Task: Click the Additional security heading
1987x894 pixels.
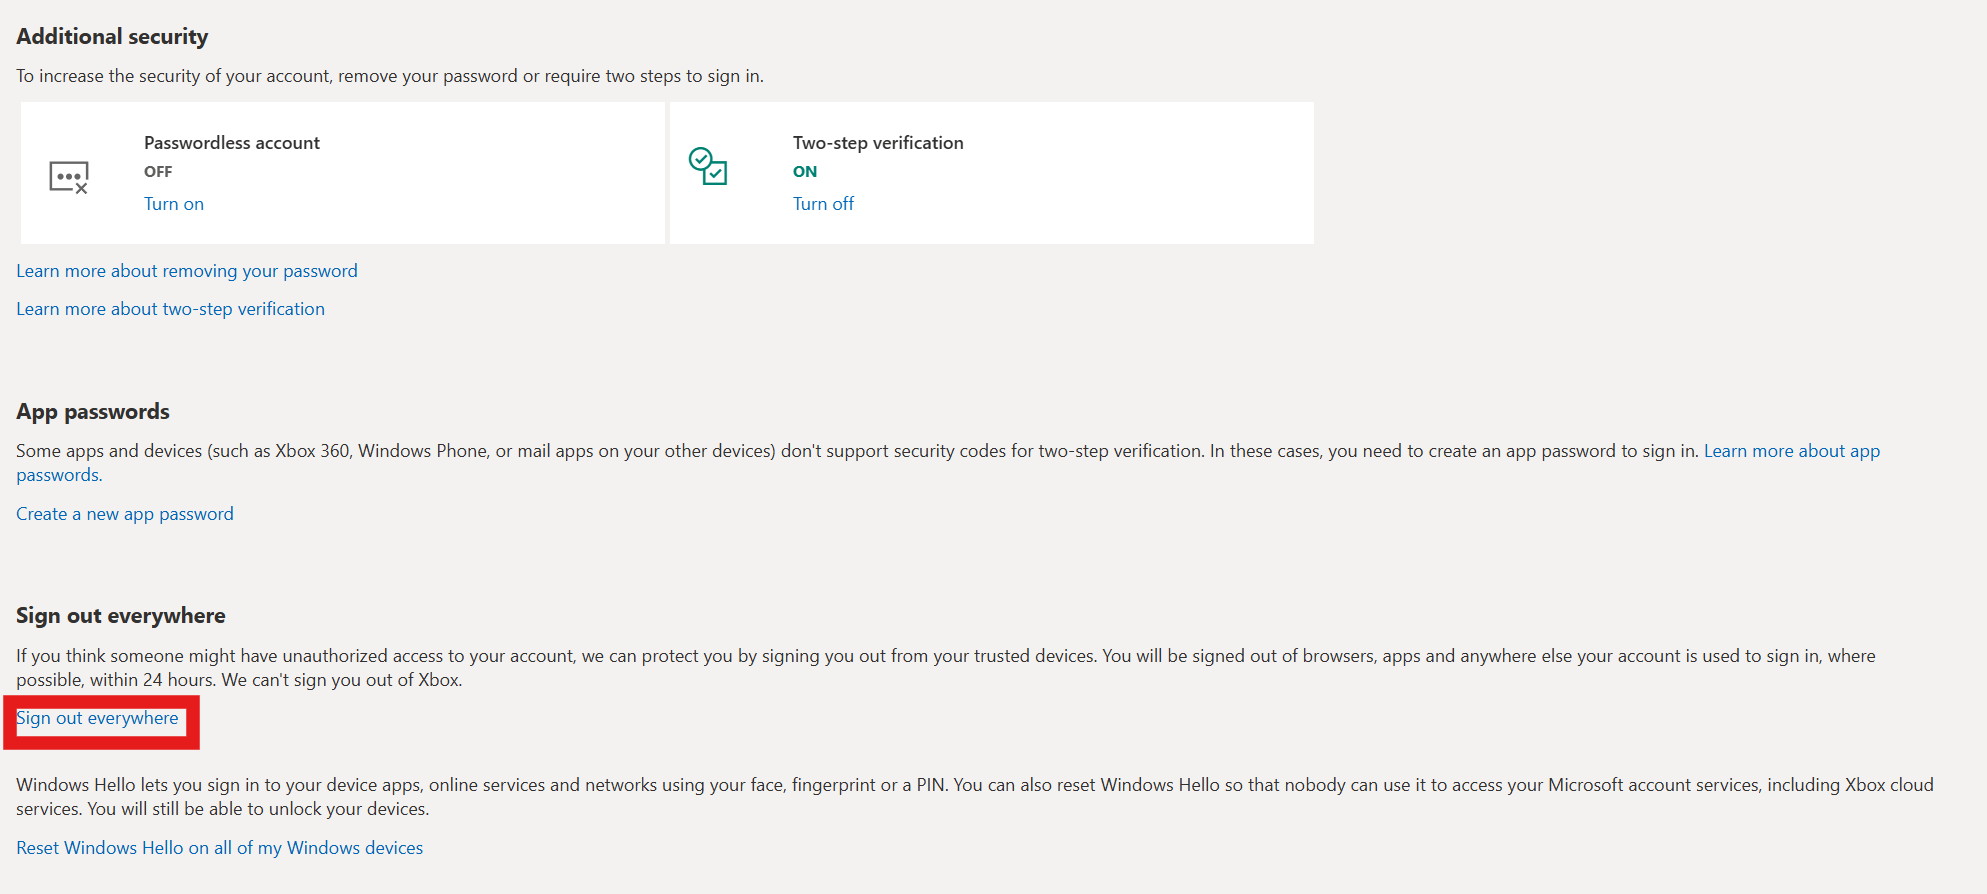Action: (x=112, y=37)
